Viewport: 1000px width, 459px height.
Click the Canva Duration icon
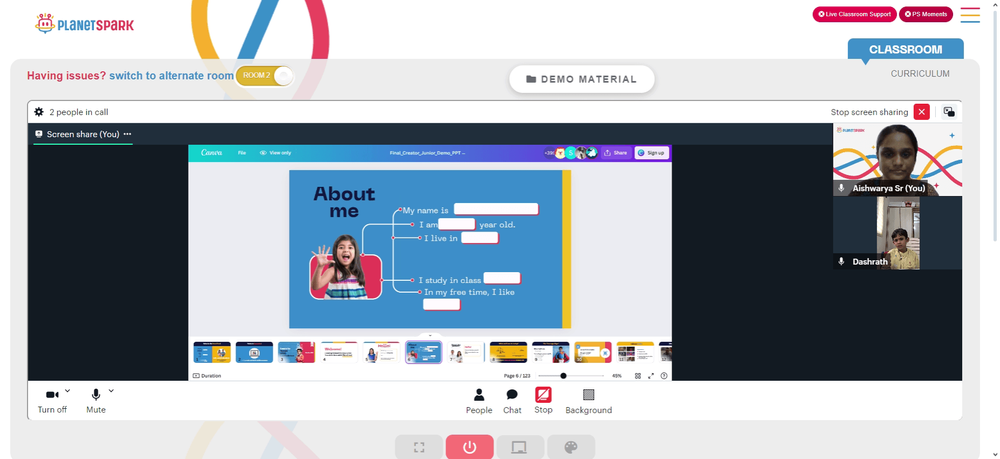coord(196,376)
